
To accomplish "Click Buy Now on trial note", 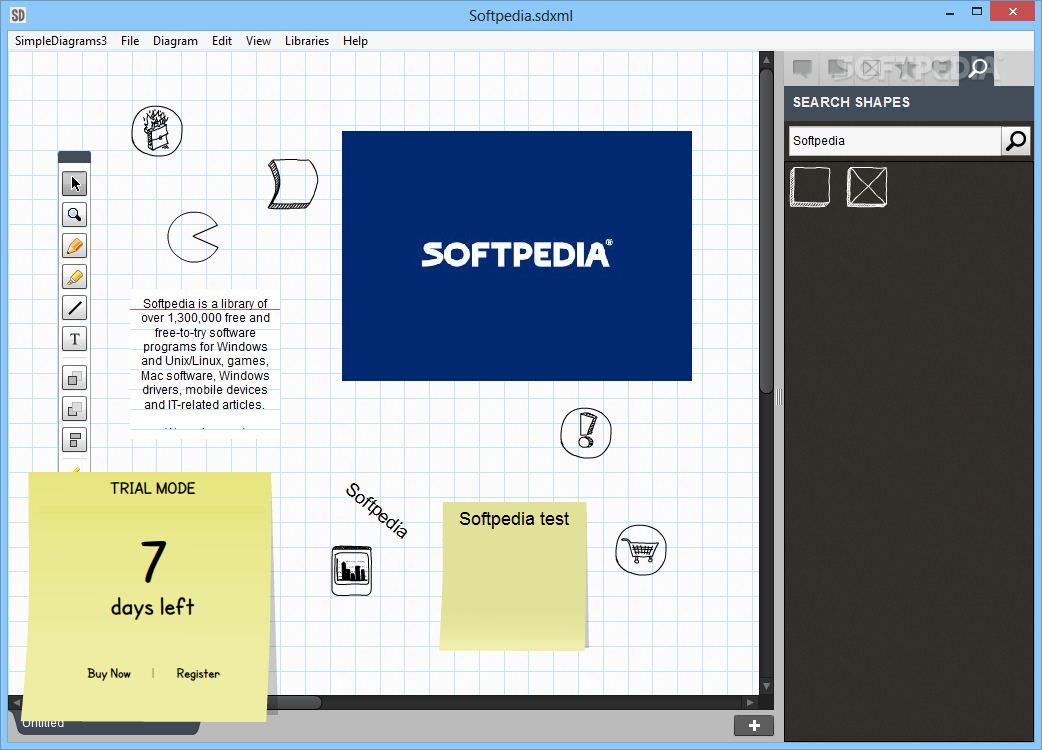I will (x=109, y=673).
